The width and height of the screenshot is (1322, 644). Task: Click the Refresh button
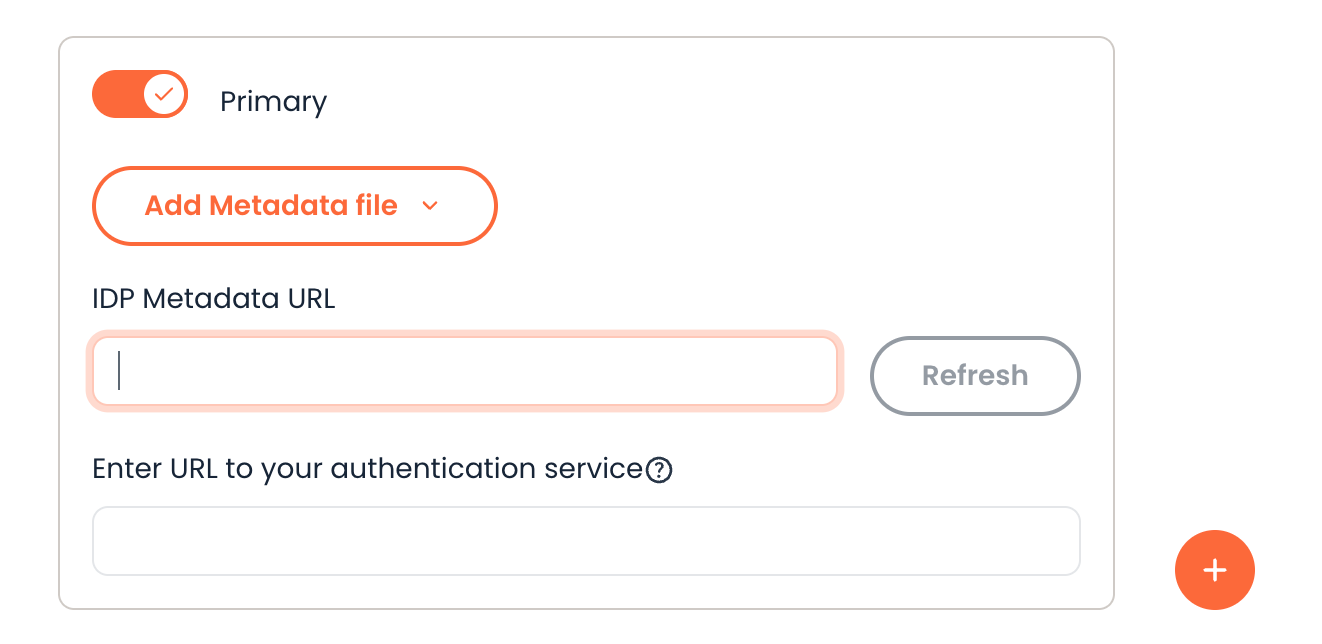tap(975, 376)
